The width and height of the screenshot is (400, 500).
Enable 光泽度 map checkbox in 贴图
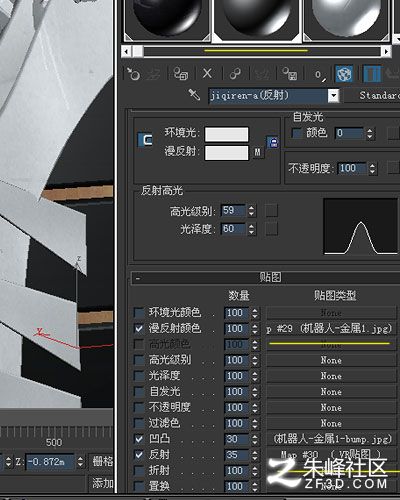[139, 376]
